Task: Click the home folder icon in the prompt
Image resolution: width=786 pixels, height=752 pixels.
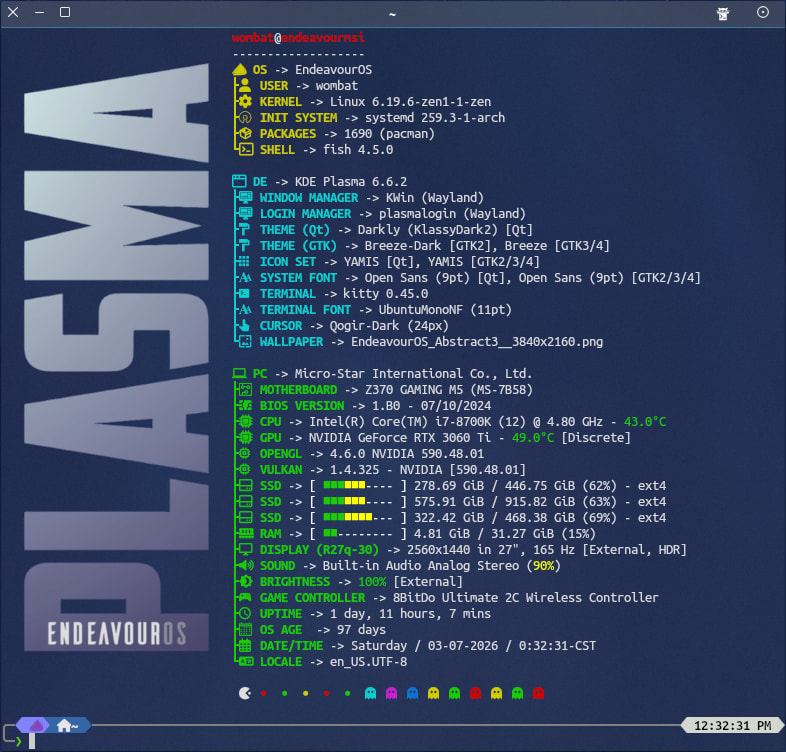Action: [x=67, y=725]
